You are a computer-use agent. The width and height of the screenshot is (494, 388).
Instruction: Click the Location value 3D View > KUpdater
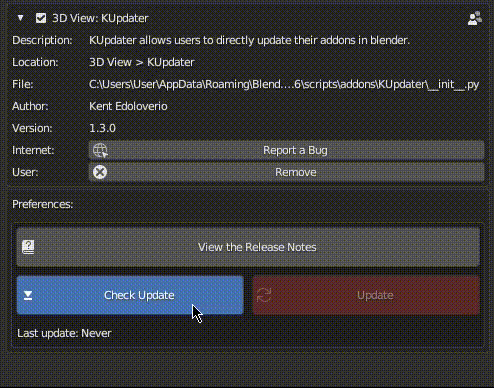(x=142, y=62)
